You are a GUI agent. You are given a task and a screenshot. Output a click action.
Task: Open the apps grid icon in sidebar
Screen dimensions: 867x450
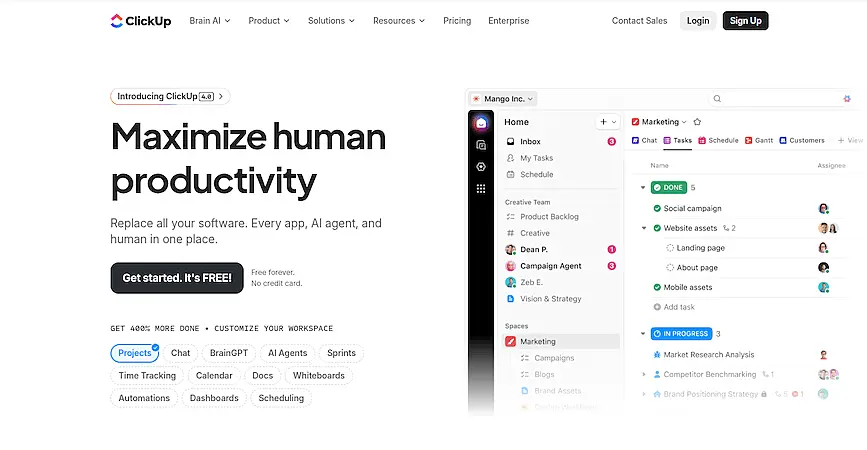tap(481, 189)
